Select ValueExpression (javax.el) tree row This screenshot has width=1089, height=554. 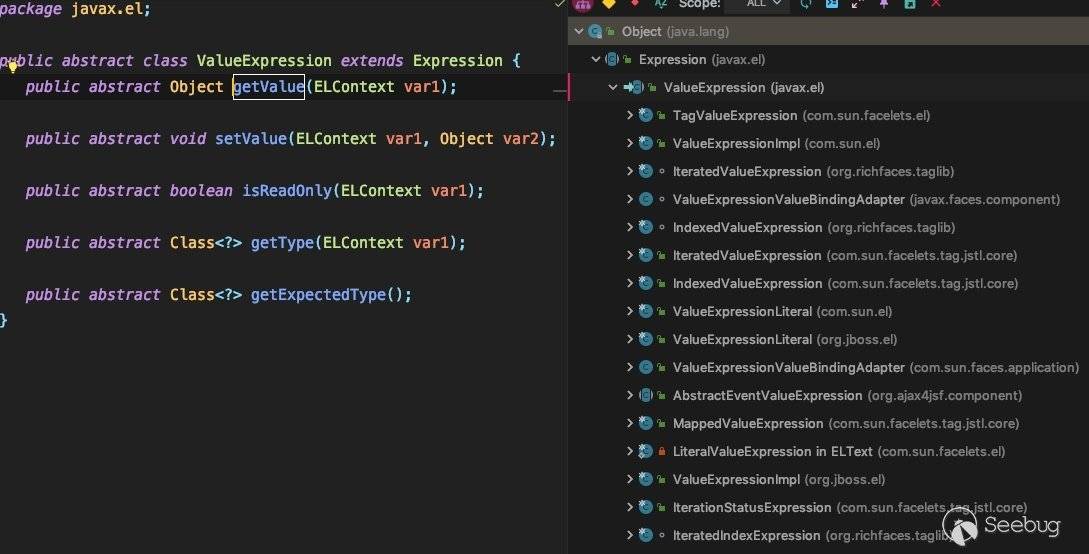pyautogui.click(x=829, y=87)
